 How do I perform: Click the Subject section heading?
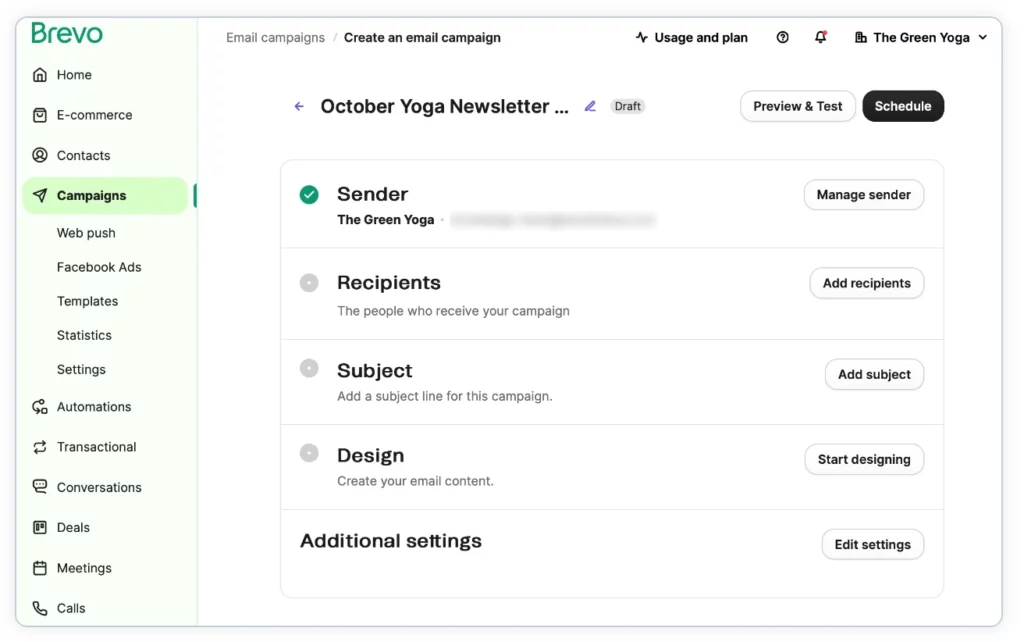tap(374, 371)
